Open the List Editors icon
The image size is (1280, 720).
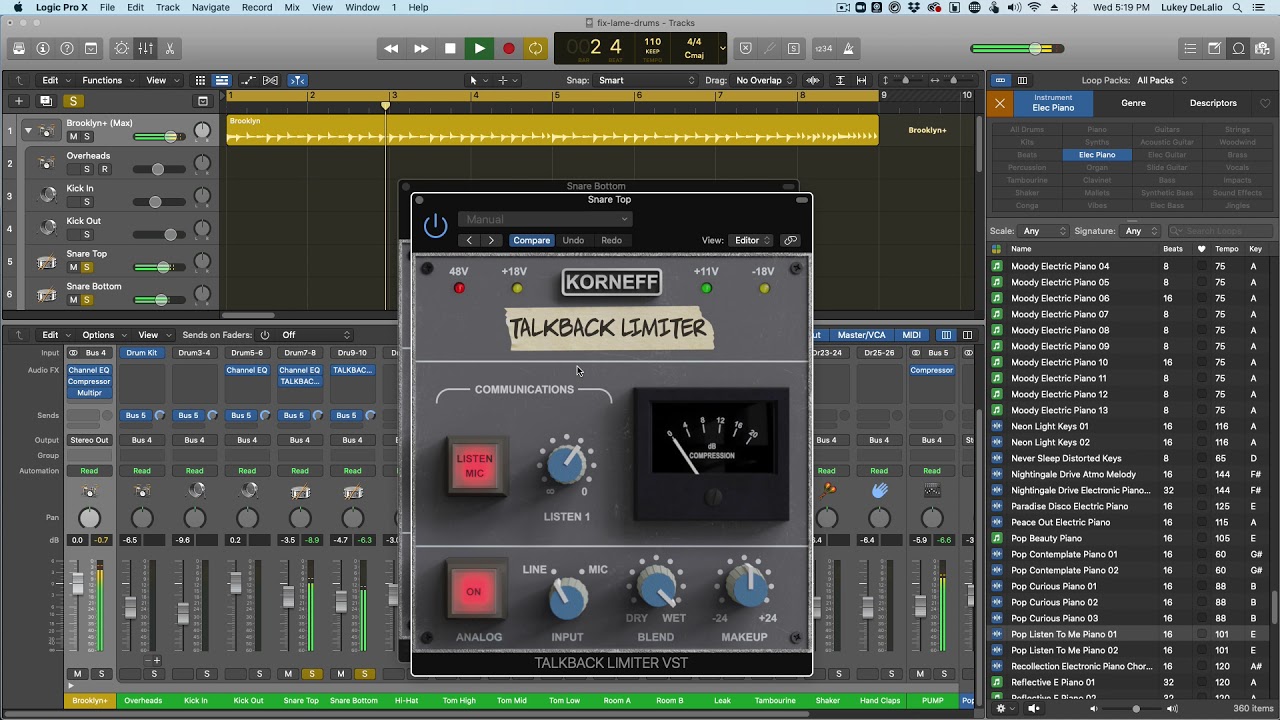[x=1190, y=48]
